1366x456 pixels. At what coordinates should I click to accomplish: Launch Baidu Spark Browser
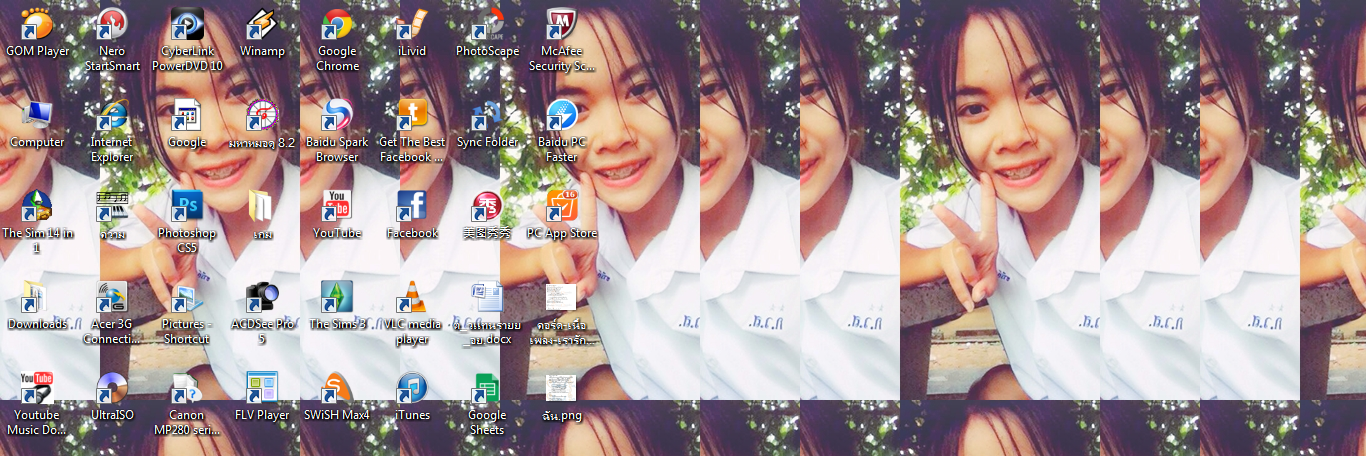tap(337, 115)
